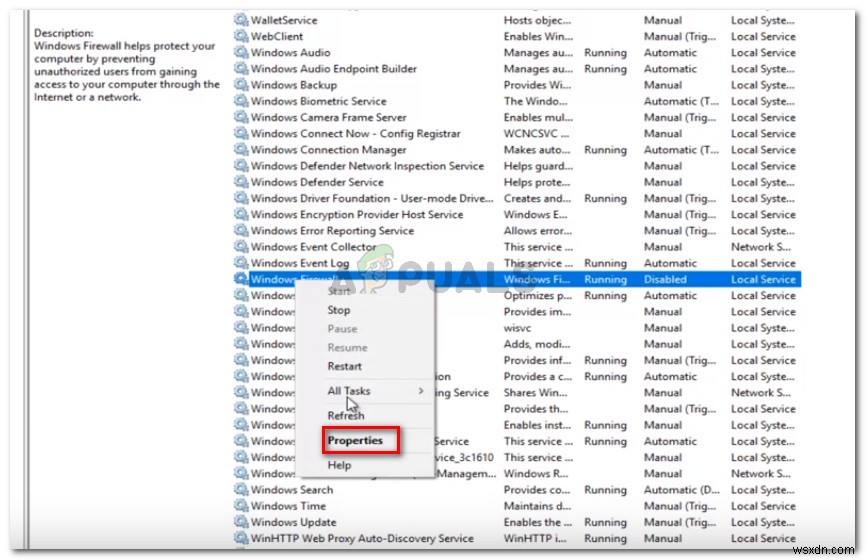Open the All Tasks submenu
The image size is (866, 560).
348,390
